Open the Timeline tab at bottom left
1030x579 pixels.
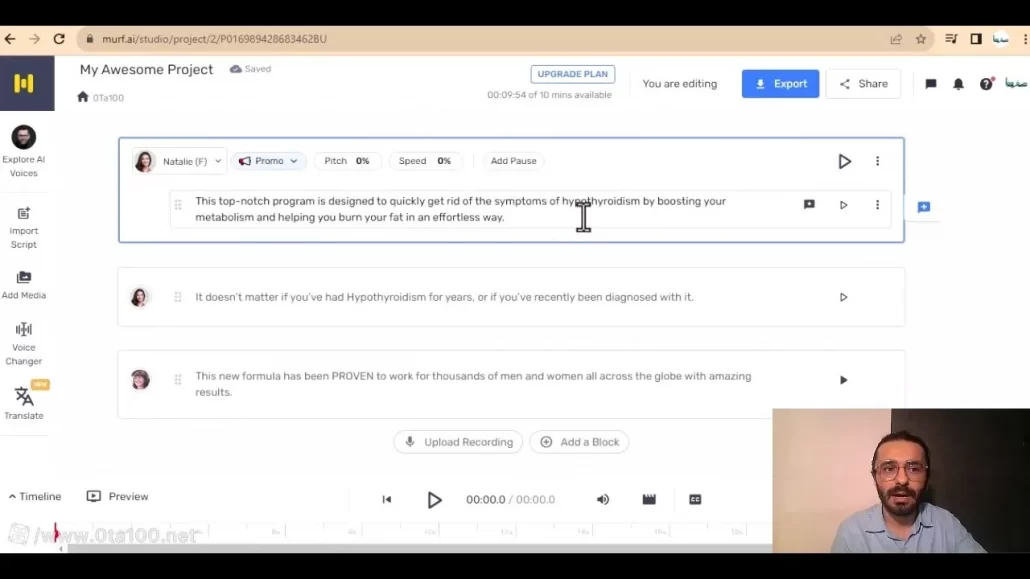click(x=35, y=496)
